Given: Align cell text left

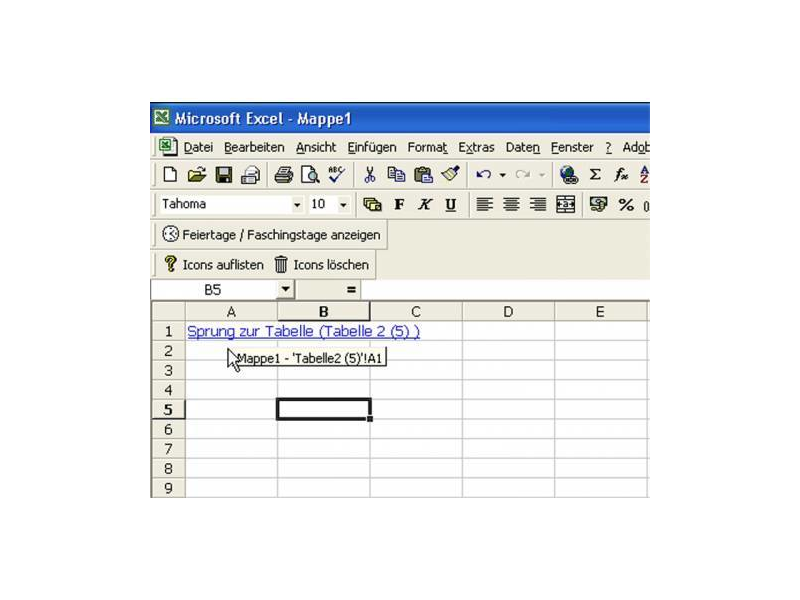Looking at the screenshot, I should tap(484, 205).
